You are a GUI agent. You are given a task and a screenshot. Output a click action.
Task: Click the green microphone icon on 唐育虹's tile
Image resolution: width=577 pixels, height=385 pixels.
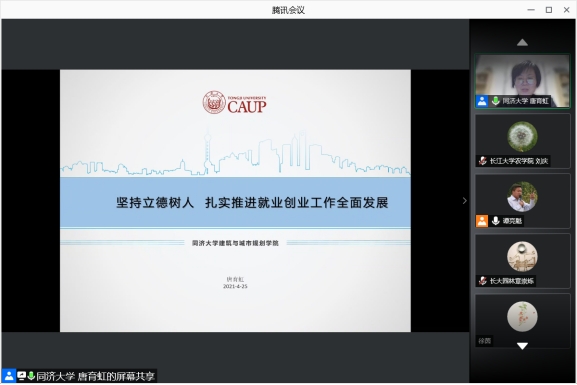pyautogui.click(x=495, y=100)
